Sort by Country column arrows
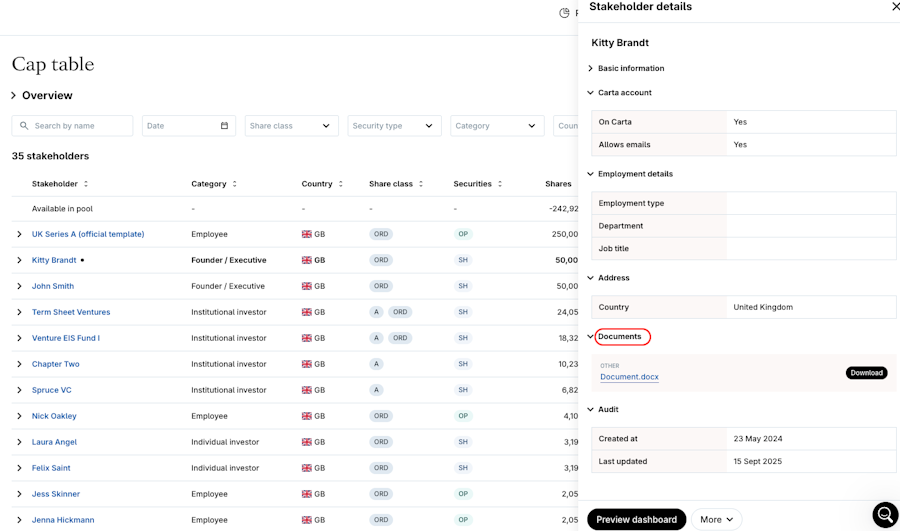 (x=341, y=184)
